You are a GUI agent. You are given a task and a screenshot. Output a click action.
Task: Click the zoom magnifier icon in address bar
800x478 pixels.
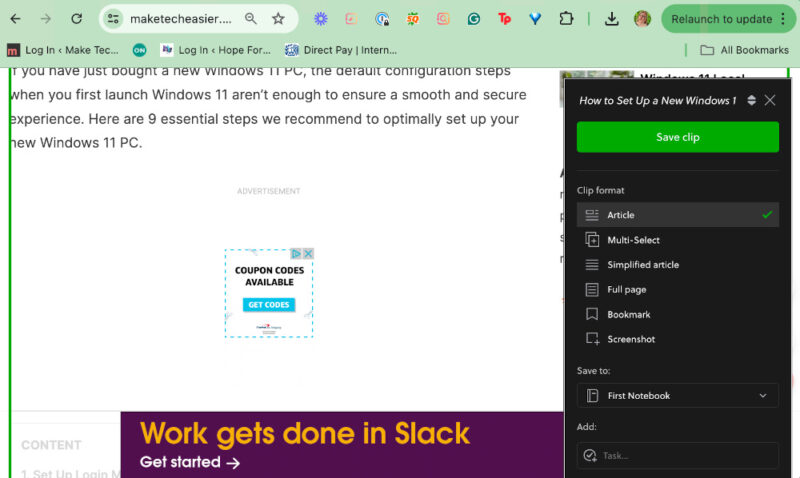[x=251, y=19]
